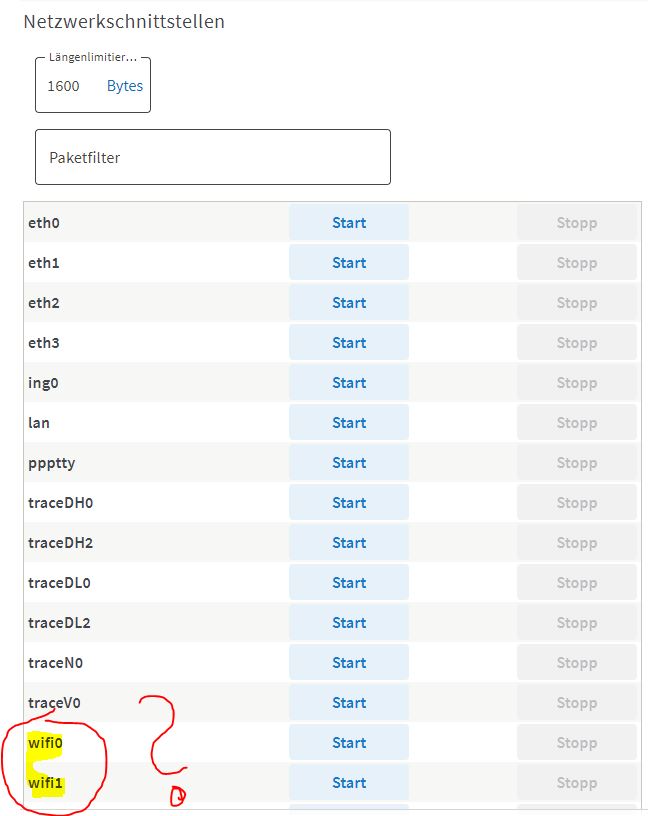Click Stopp for the lan interface
The height and width of the screenshot is (816, 648).
pos(577,423)
